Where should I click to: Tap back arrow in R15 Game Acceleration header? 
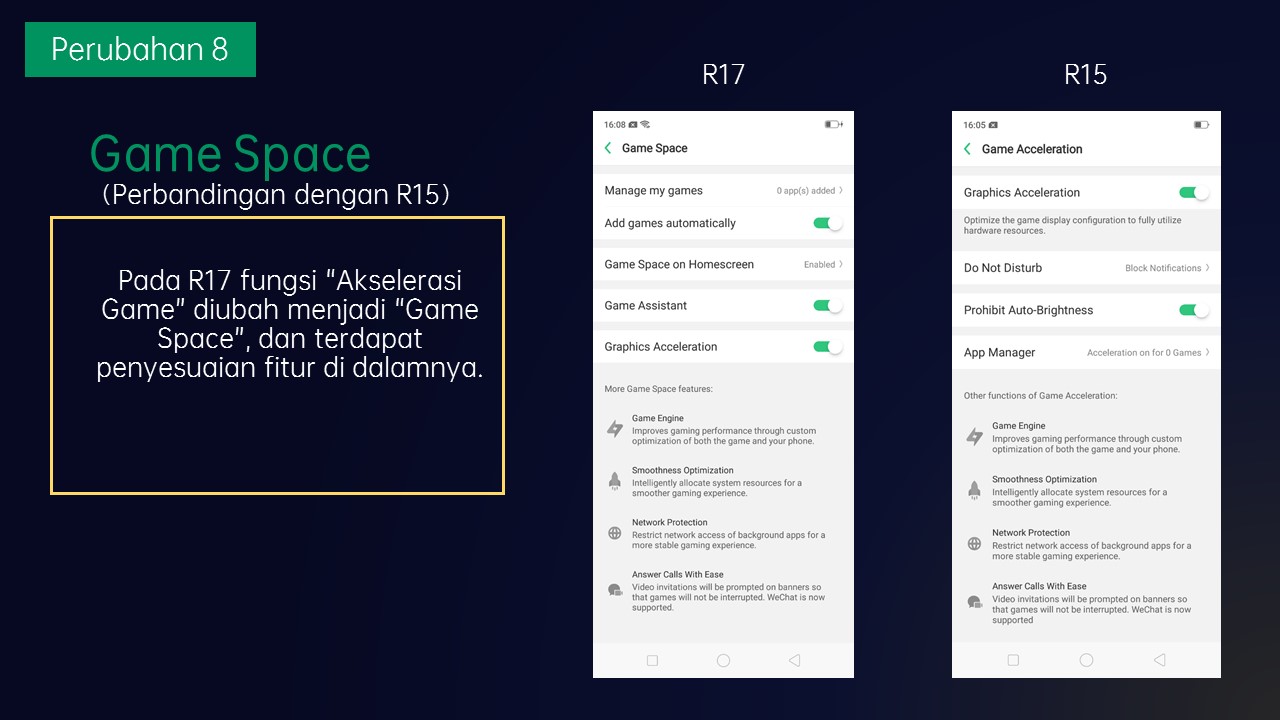pos(967,149)
